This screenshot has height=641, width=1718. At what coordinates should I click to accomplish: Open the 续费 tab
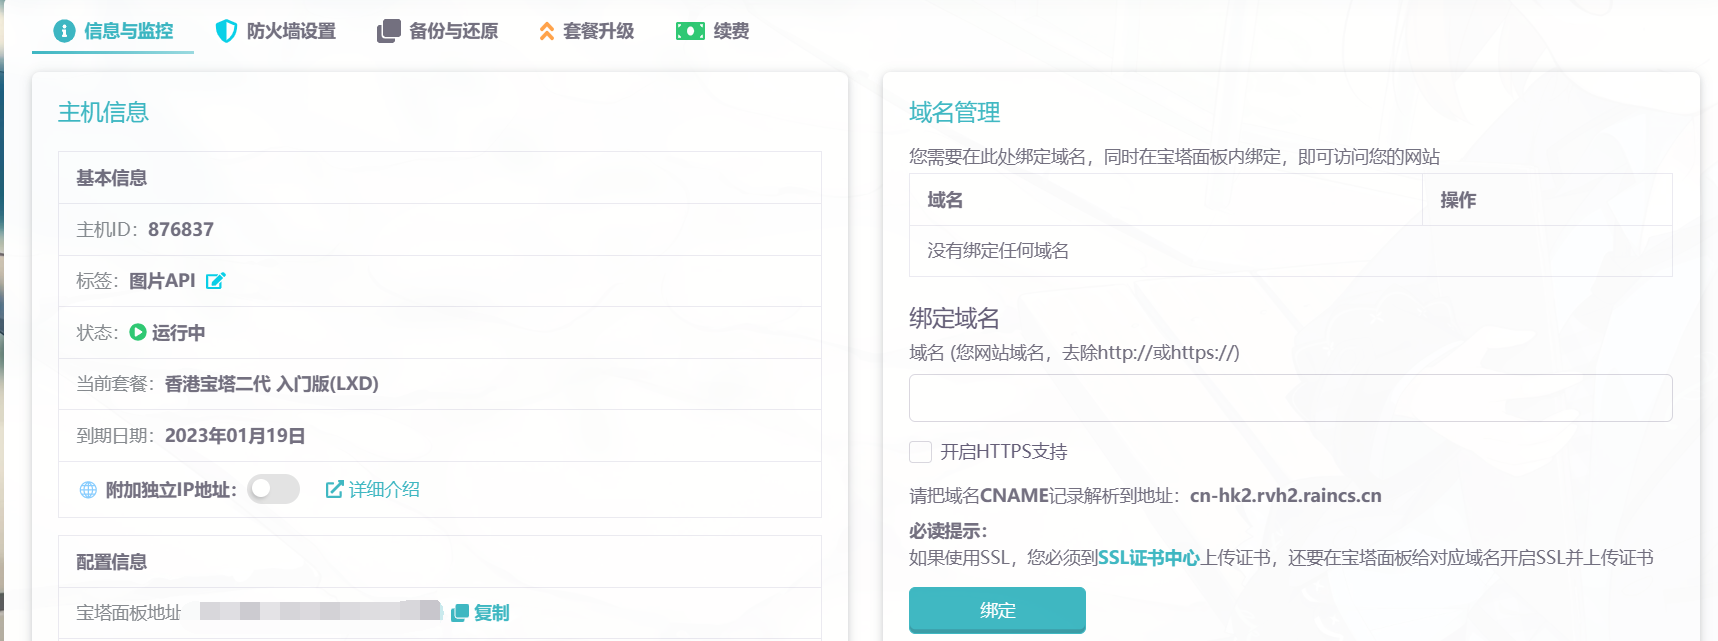(731, 31)
